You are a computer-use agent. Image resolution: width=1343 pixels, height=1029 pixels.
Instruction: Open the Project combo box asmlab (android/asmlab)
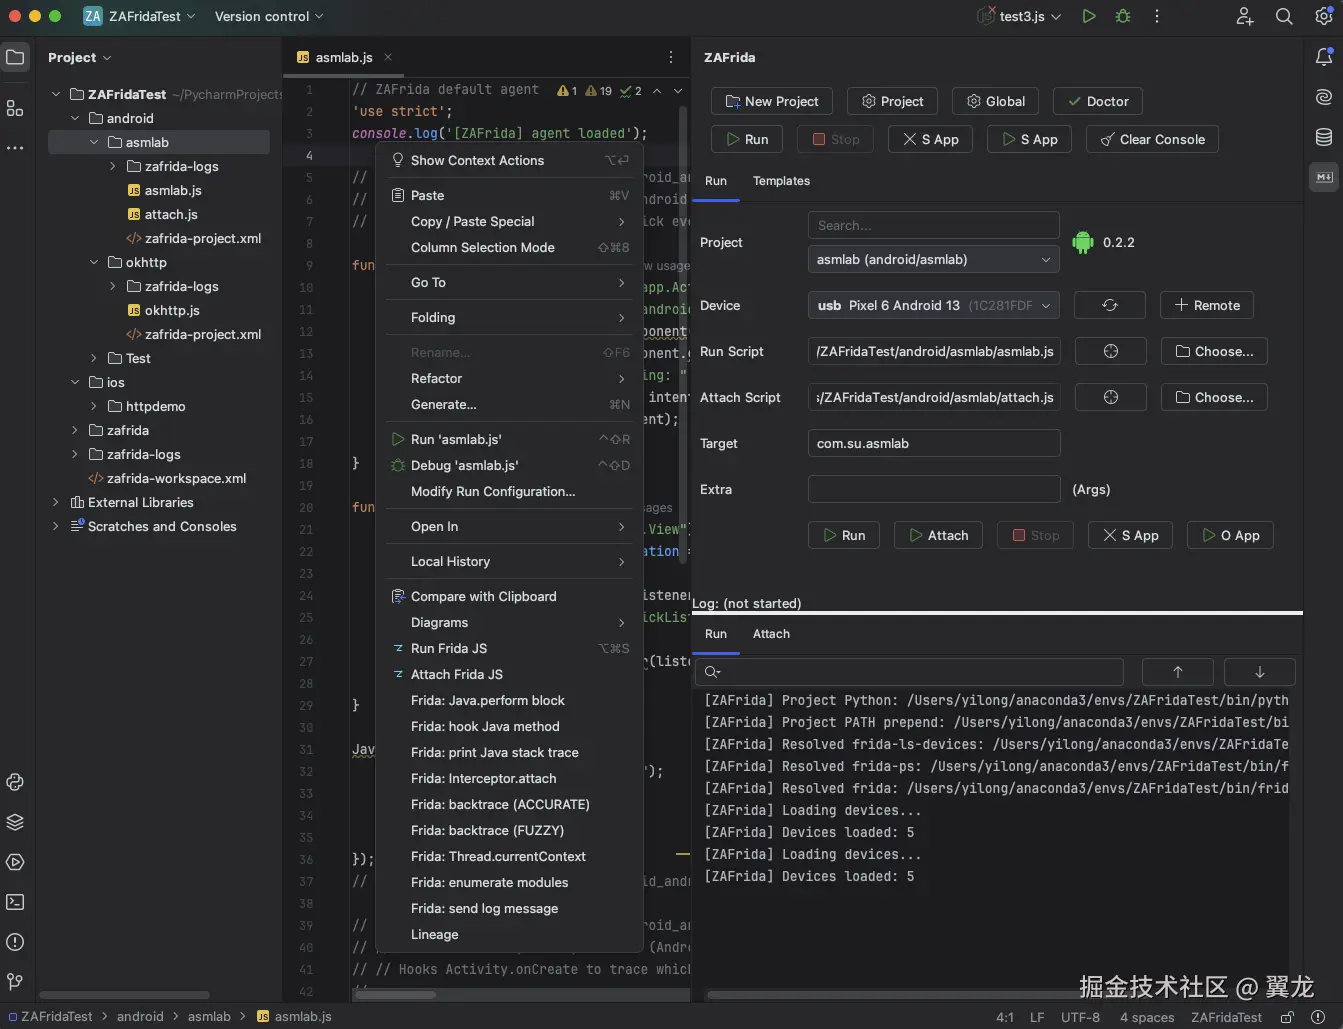pyautogui.click(x=933, y=259)
